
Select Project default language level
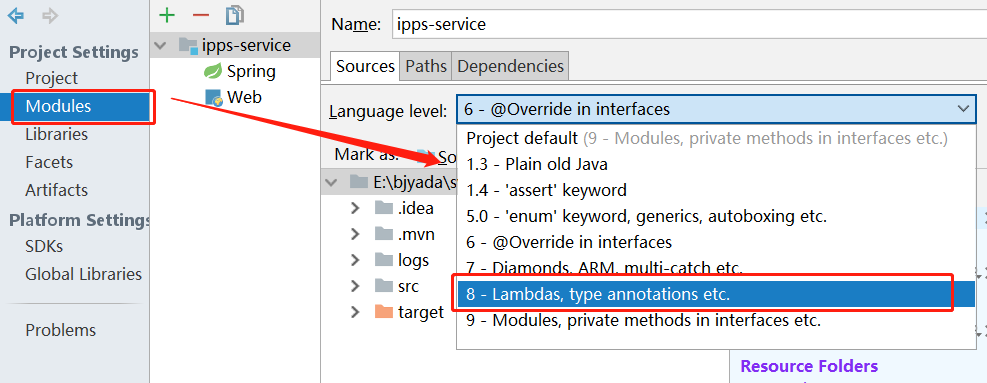tap(716, 138)
